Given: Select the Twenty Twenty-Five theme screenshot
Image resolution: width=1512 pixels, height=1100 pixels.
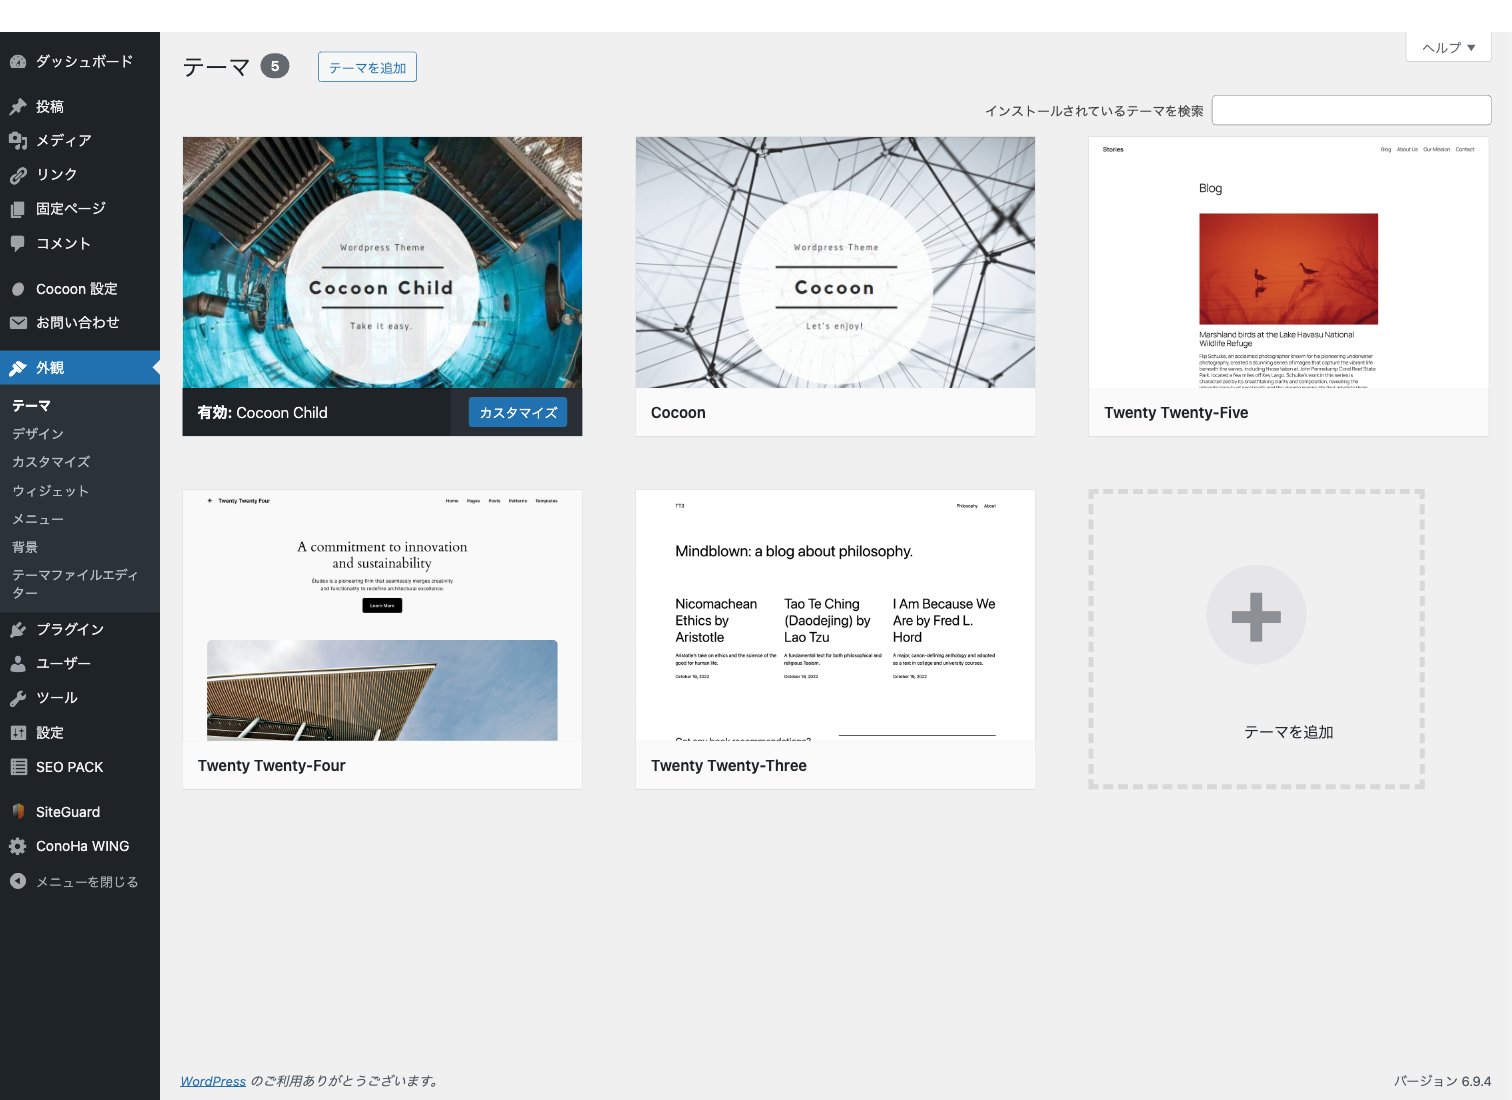Looking at the screenshot, I should [1289, 262].
